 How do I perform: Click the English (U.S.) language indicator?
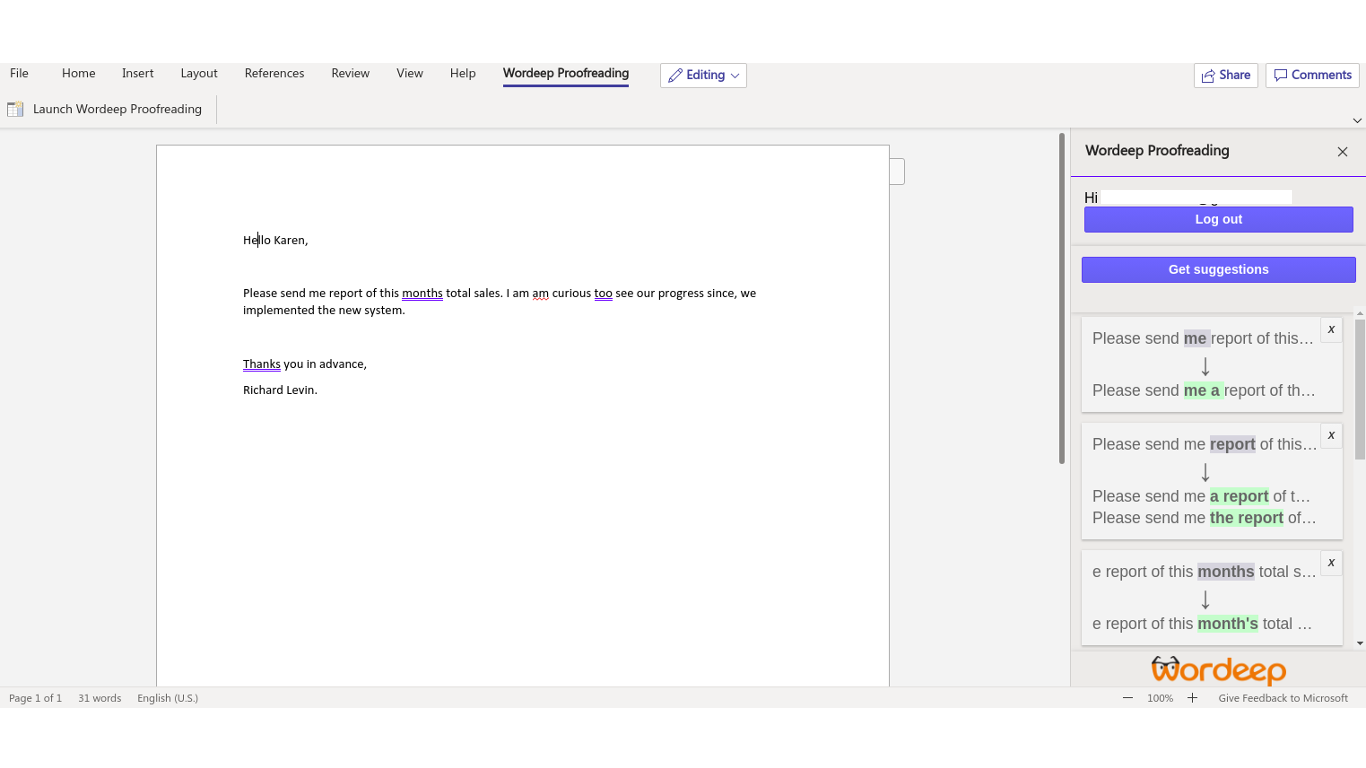click(168, 698)
